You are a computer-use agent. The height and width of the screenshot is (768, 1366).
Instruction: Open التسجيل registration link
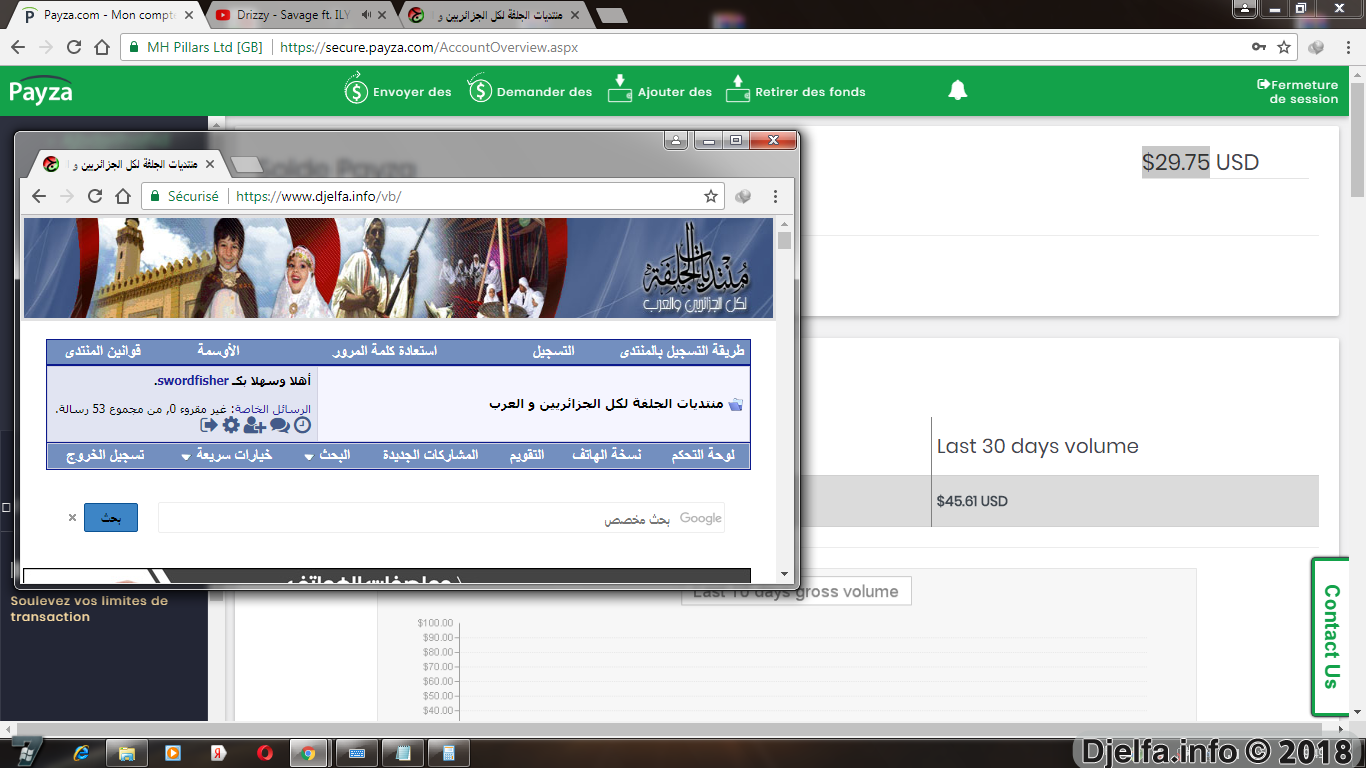[x=553, y=352]
